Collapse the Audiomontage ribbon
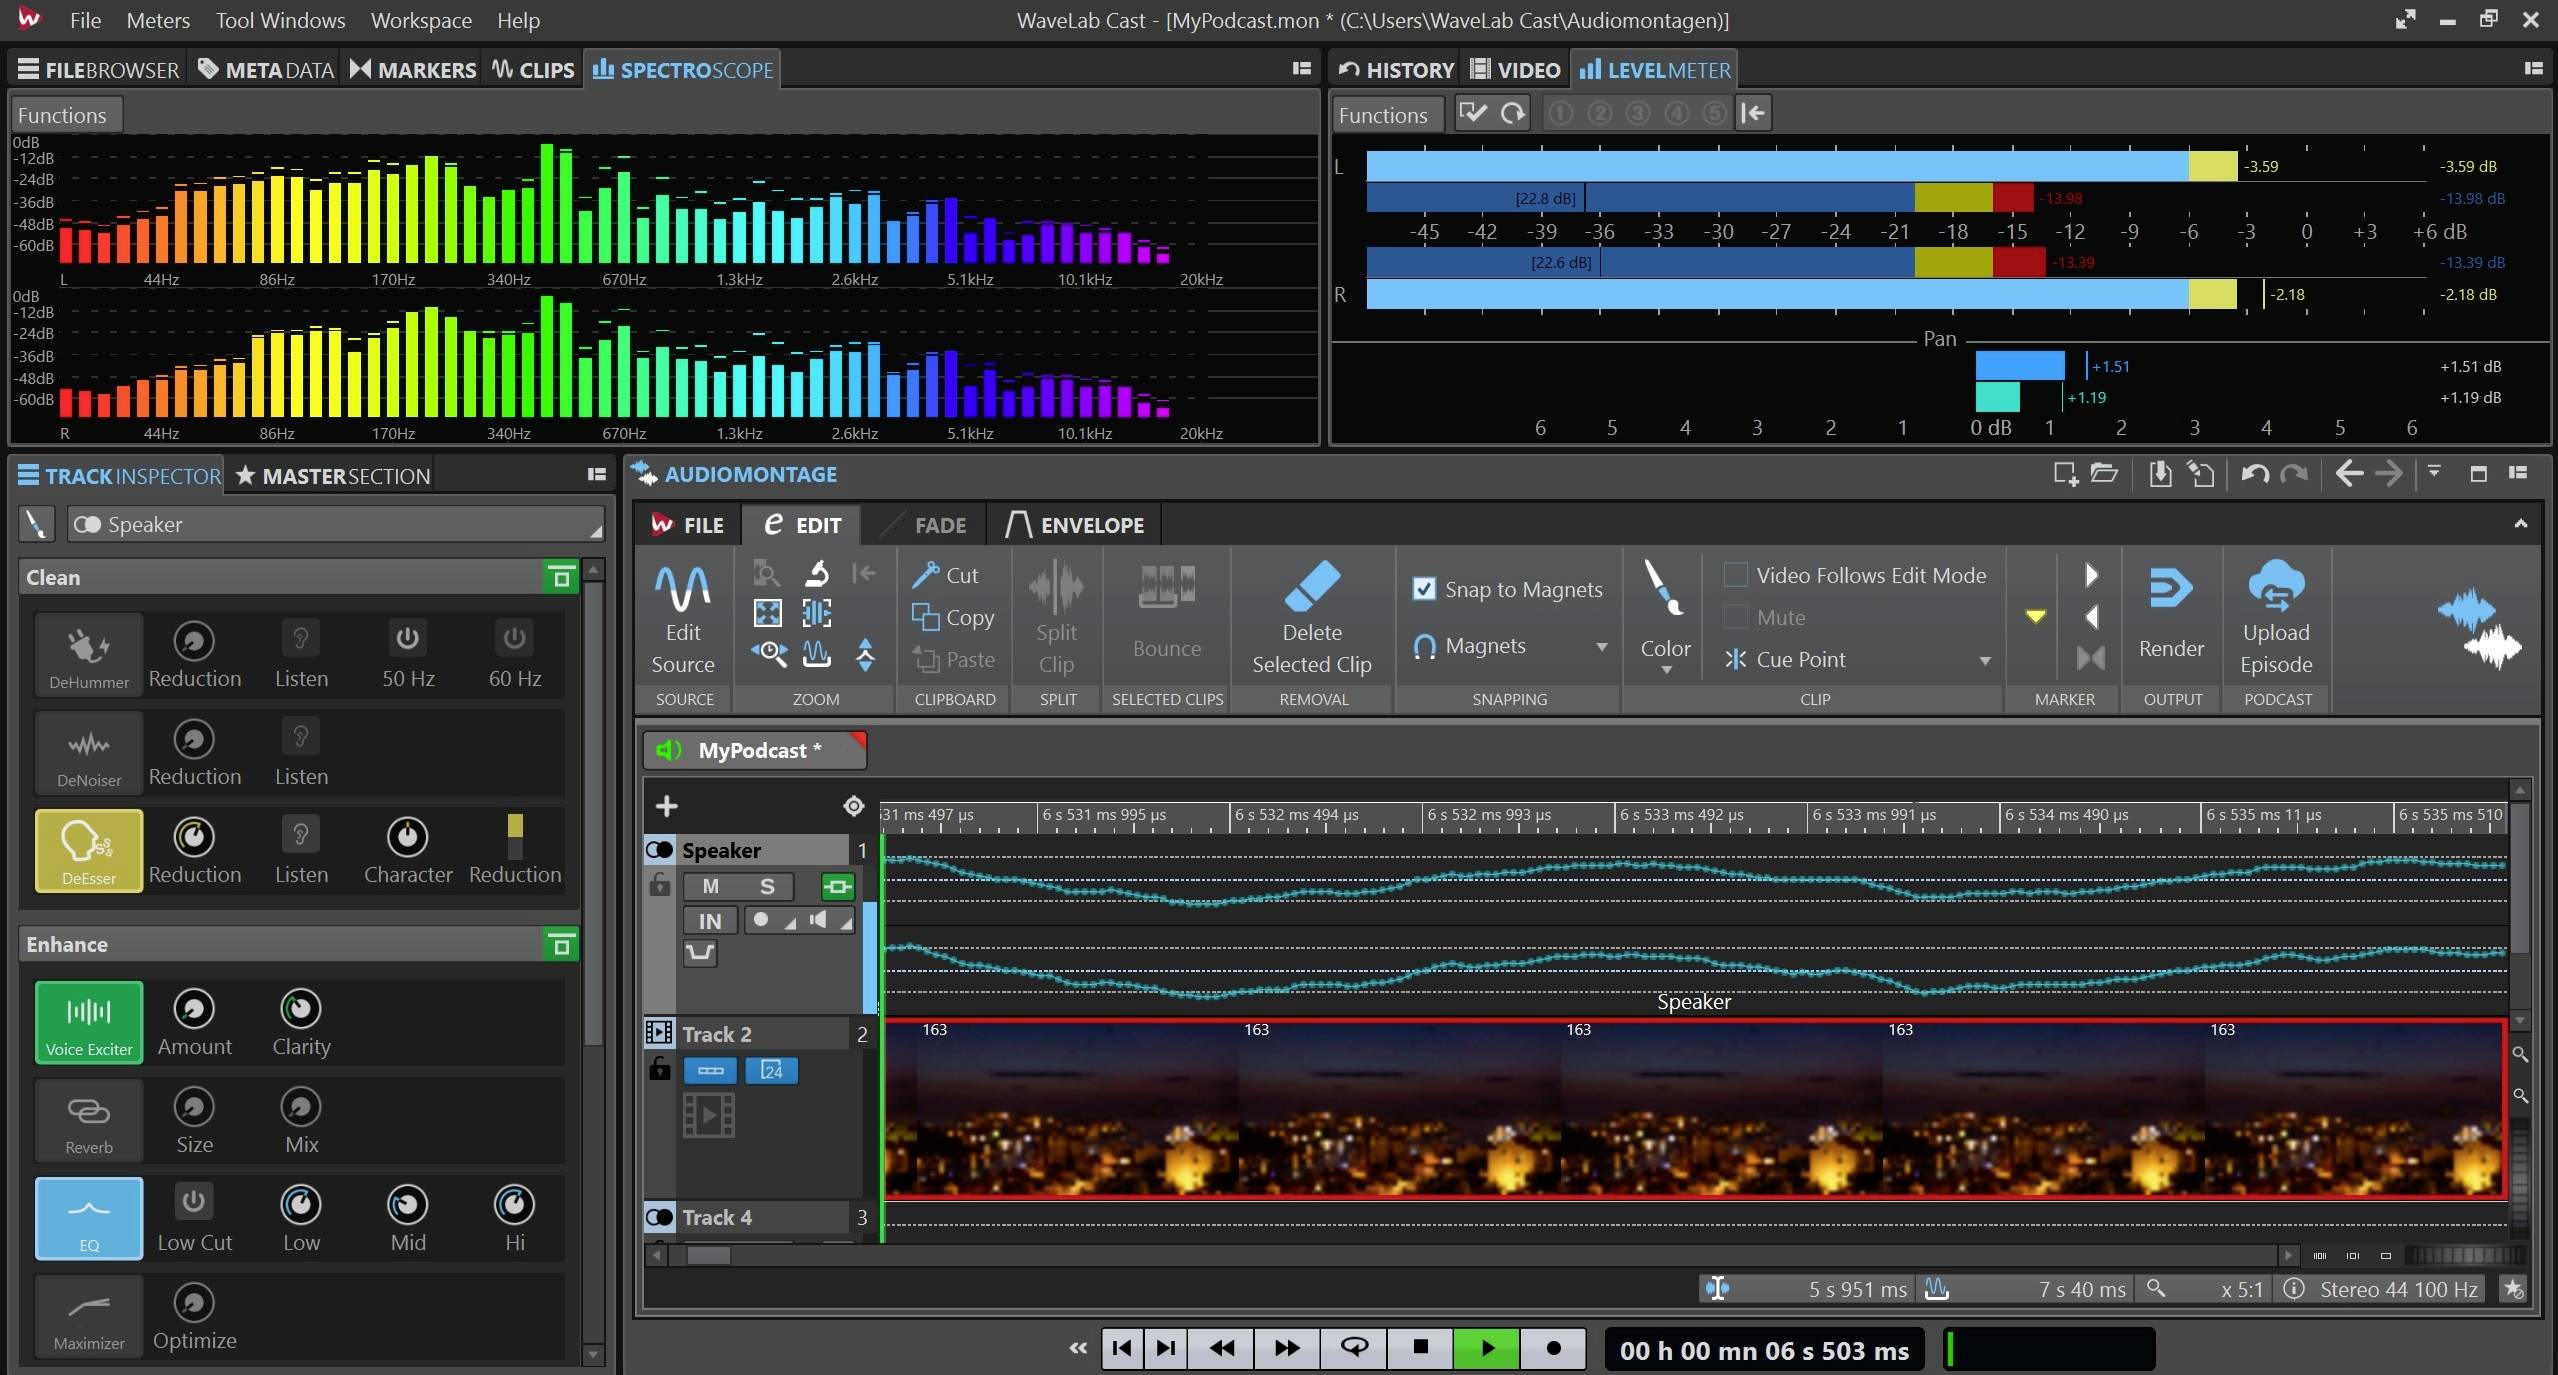 [2520, 523]
